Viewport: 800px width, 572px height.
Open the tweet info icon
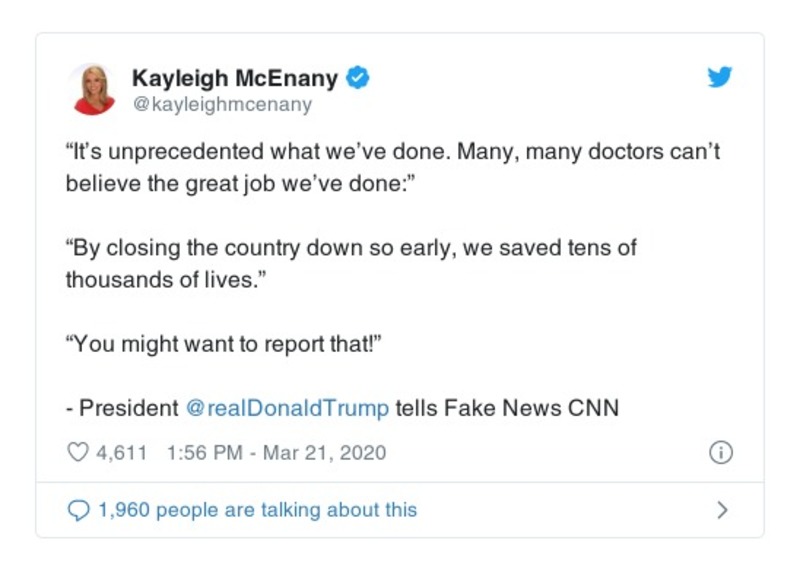point(720,453)
